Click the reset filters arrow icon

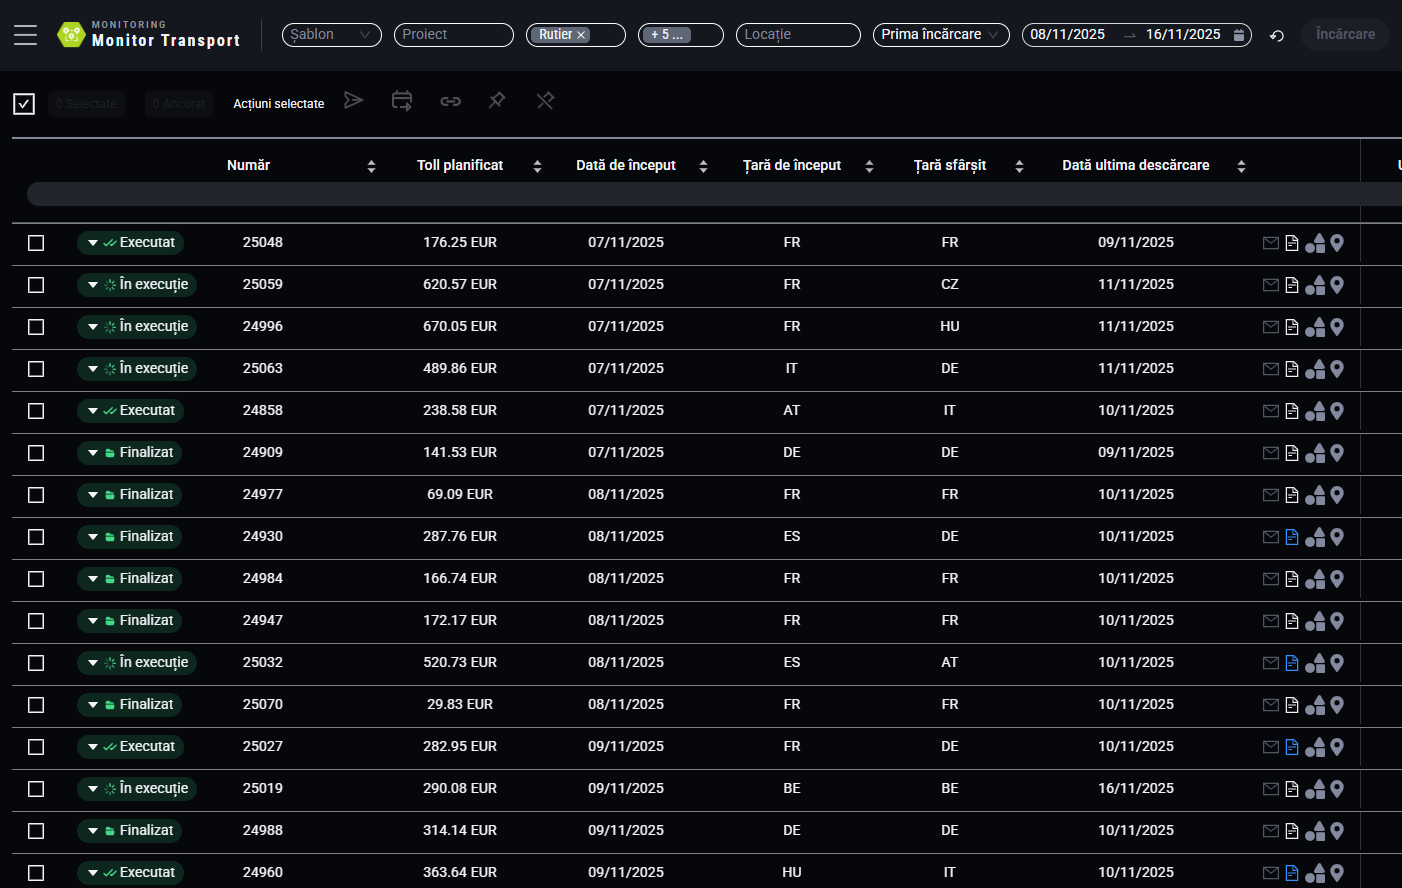(x=1276, y=34)
